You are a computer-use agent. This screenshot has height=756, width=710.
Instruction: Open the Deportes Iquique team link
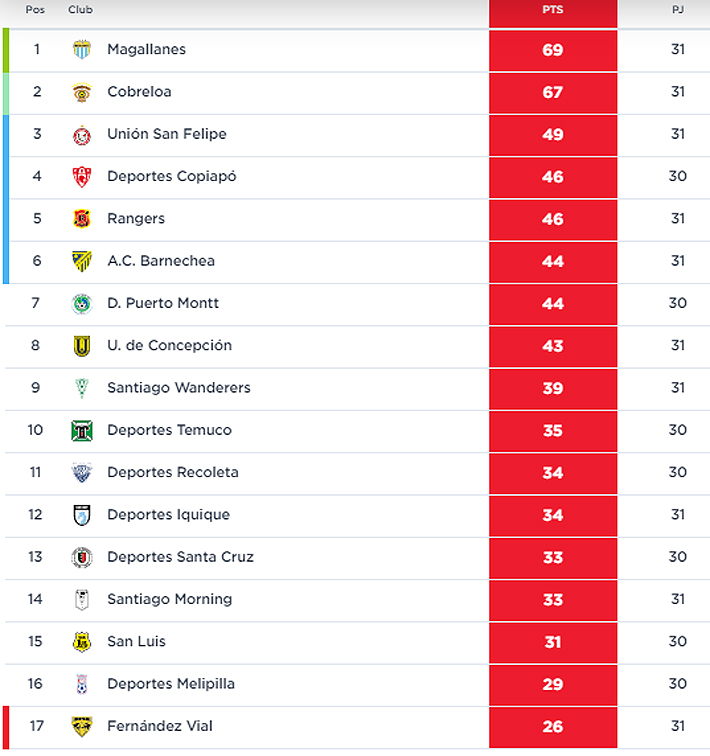point(168,515)
